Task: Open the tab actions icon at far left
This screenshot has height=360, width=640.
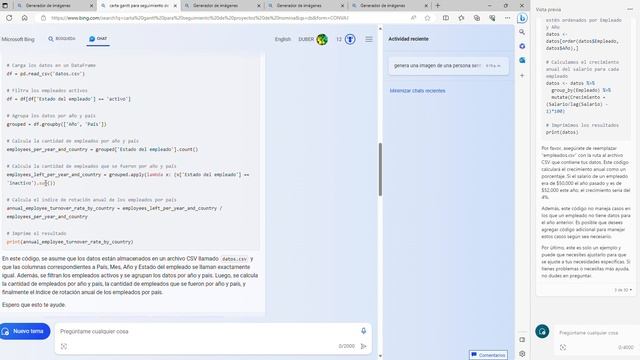Action: coord(5,6)
